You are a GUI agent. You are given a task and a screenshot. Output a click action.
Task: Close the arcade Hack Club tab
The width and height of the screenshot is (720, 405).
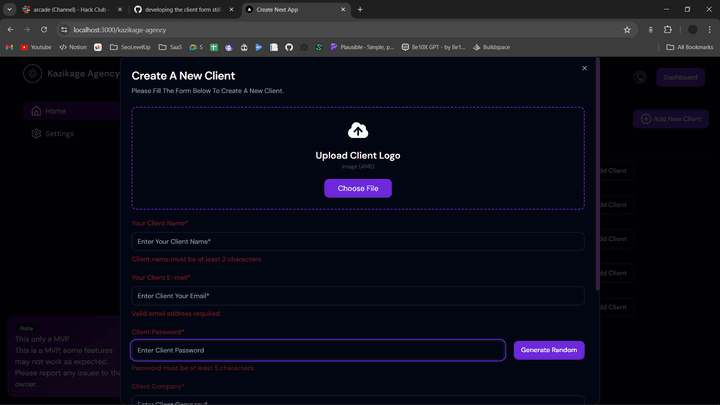pyautogui.click(x=119, y=10)
